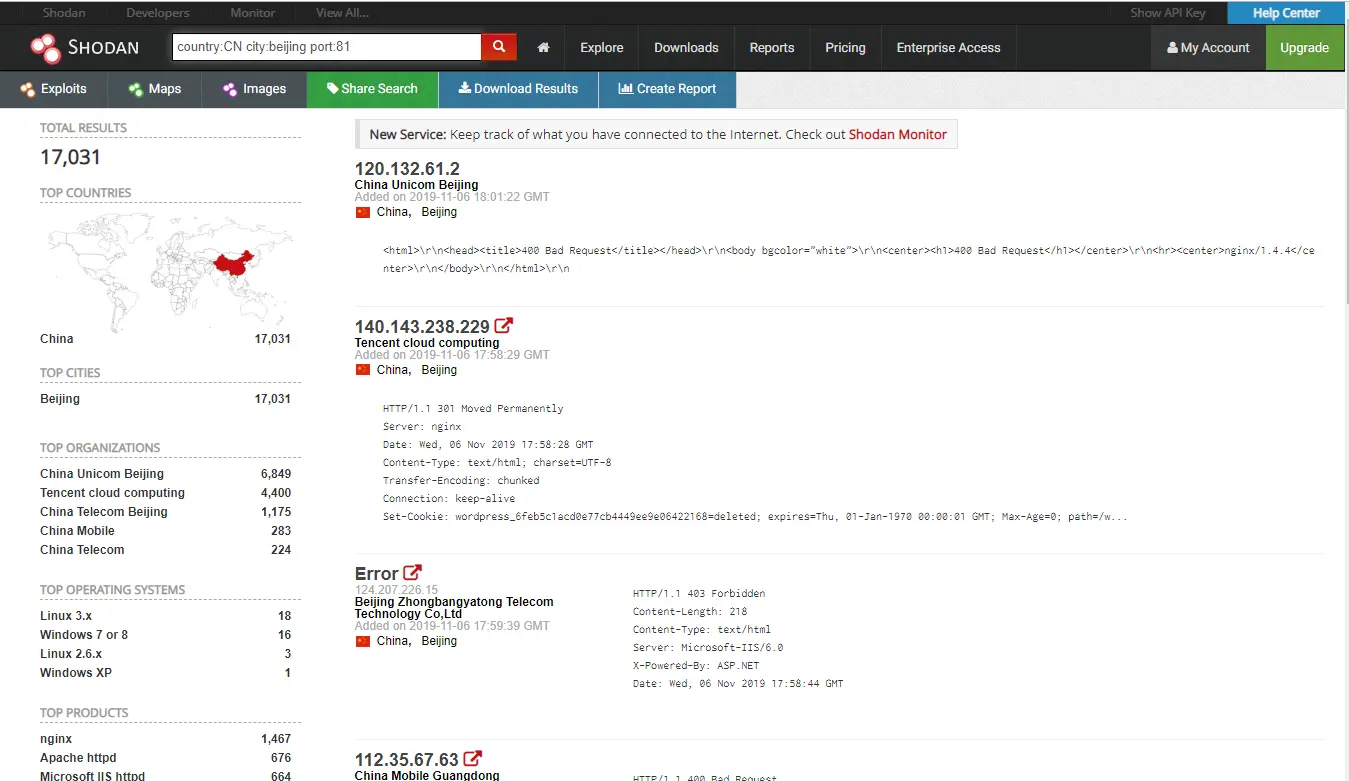The width and height of the screenshot is (1349, 781).
Task: Filter by Microsoft IIS httpd product
Action: coord(92,776)
